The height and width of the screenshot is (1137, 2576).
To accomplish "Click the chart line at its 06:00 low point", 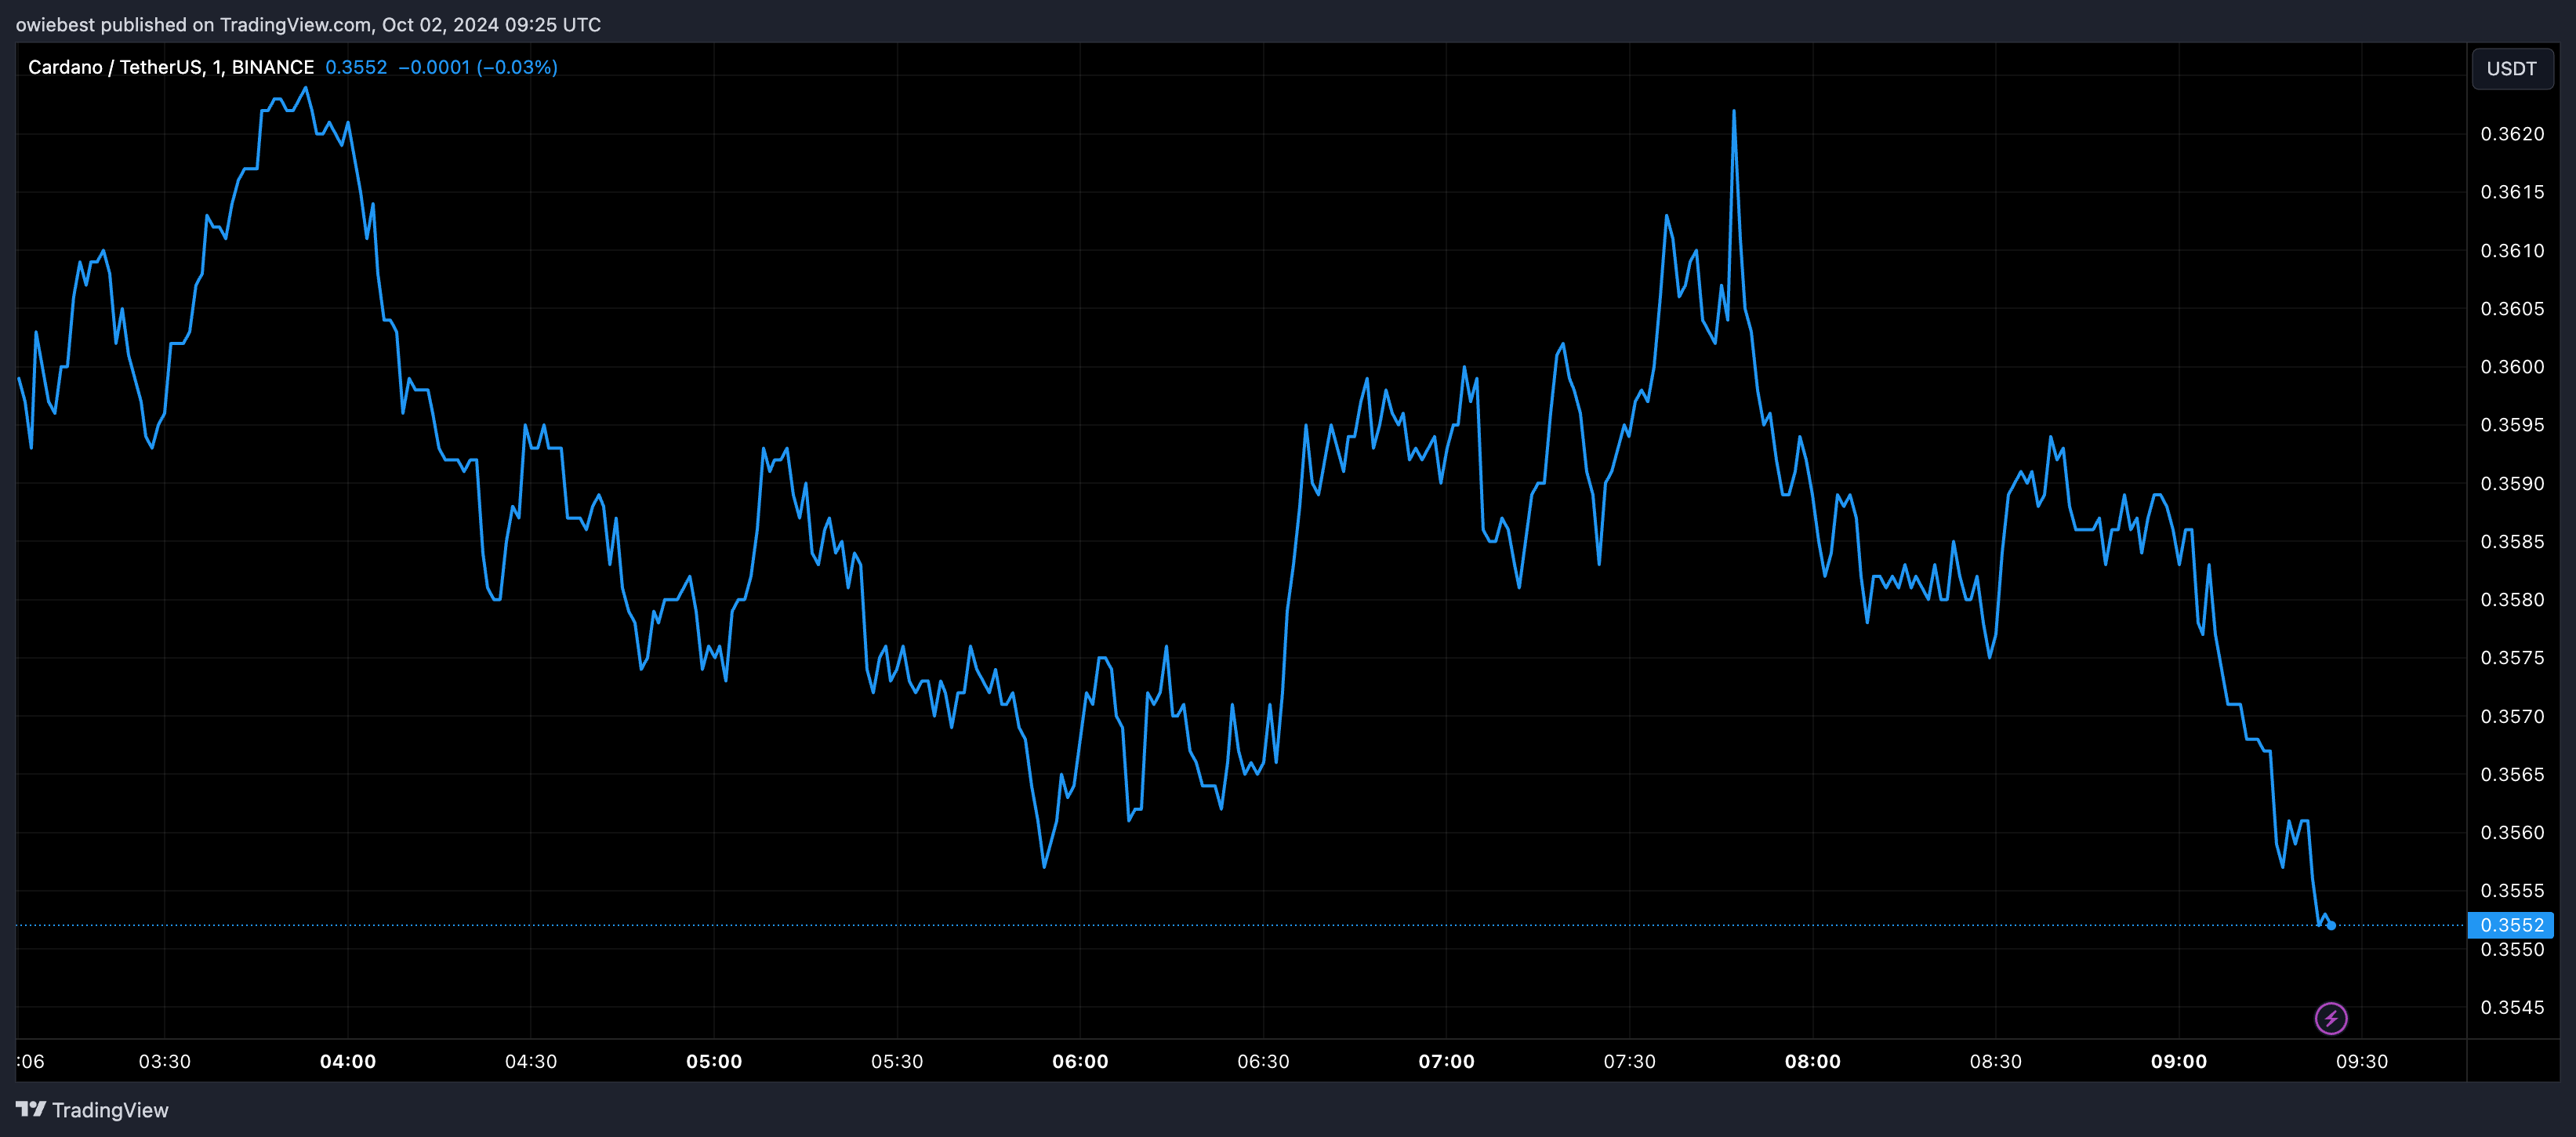I will point(1044,867).
